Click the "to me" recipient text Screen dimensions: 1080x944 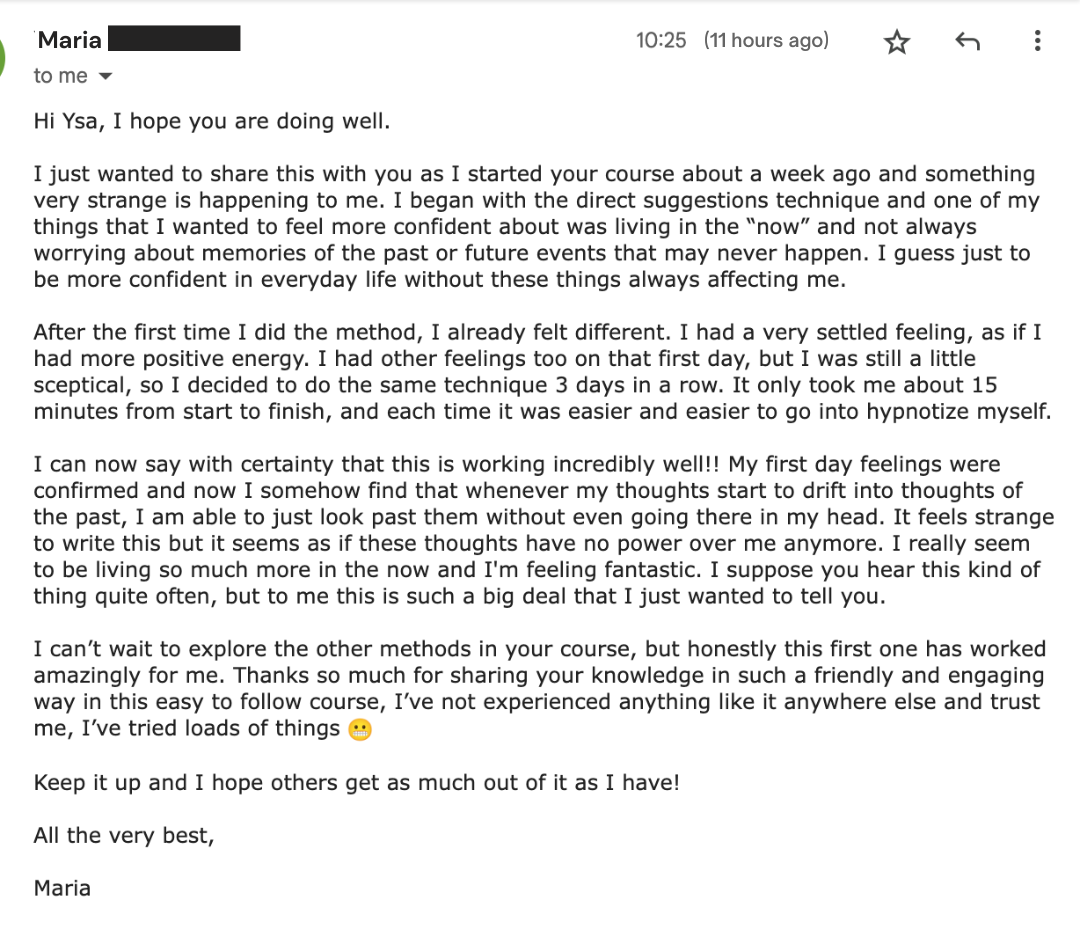coord(61,76)
